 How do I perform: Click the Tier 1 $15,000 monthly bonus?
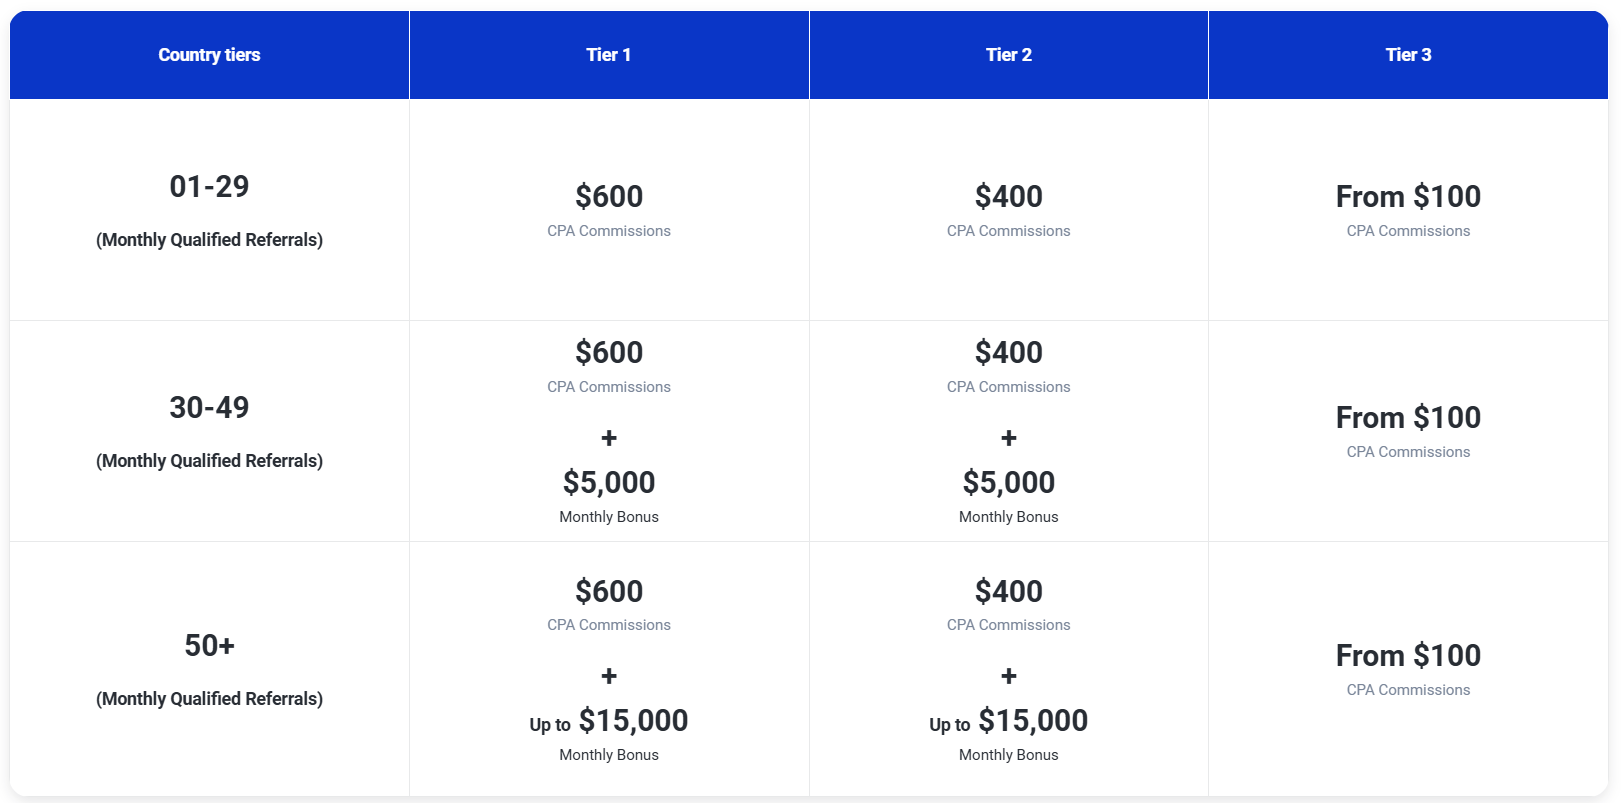pyautogui.click(x=632, y=721)
